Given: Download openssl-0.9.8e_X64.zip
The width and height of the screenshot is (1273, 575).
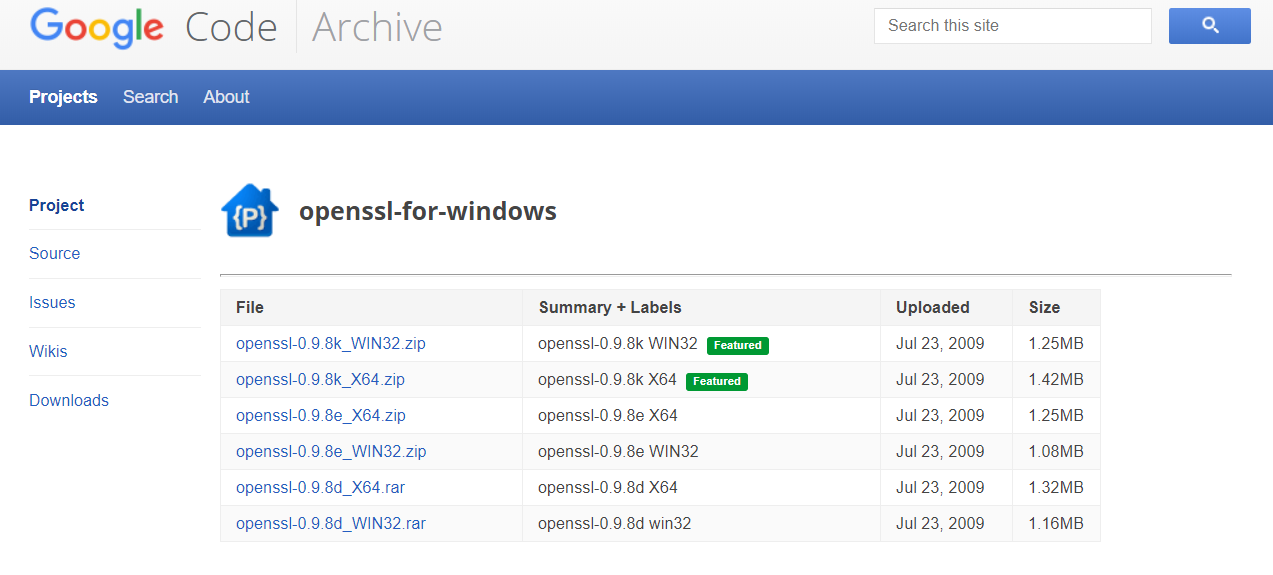Looking at the screenshot, I should pyautogui.click(x=321, y=415).
